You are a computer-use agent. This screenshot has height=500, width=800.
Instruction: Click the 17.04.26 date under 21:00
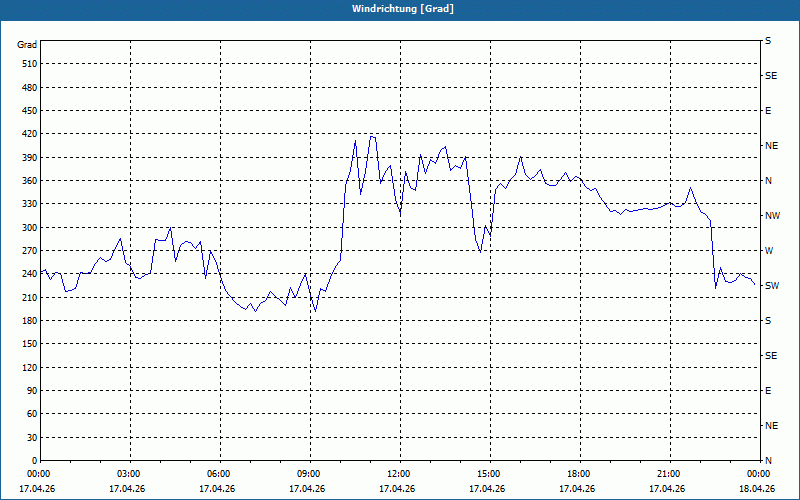point(667,489)
